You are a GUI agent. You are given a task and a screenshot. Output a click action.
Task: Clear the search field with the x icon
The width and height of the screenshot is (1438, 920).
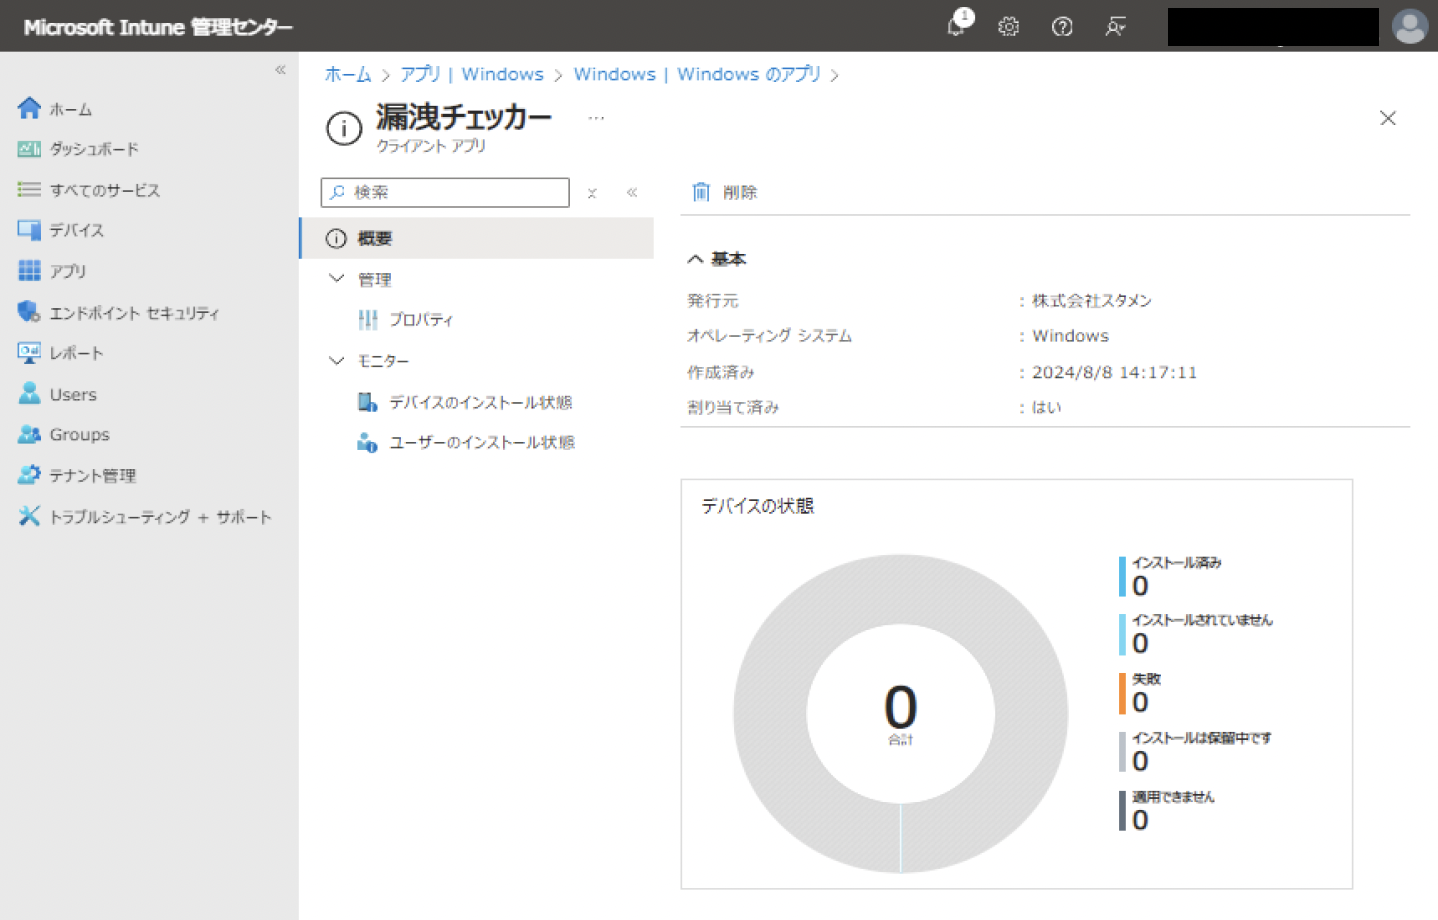tap(592, 193)
